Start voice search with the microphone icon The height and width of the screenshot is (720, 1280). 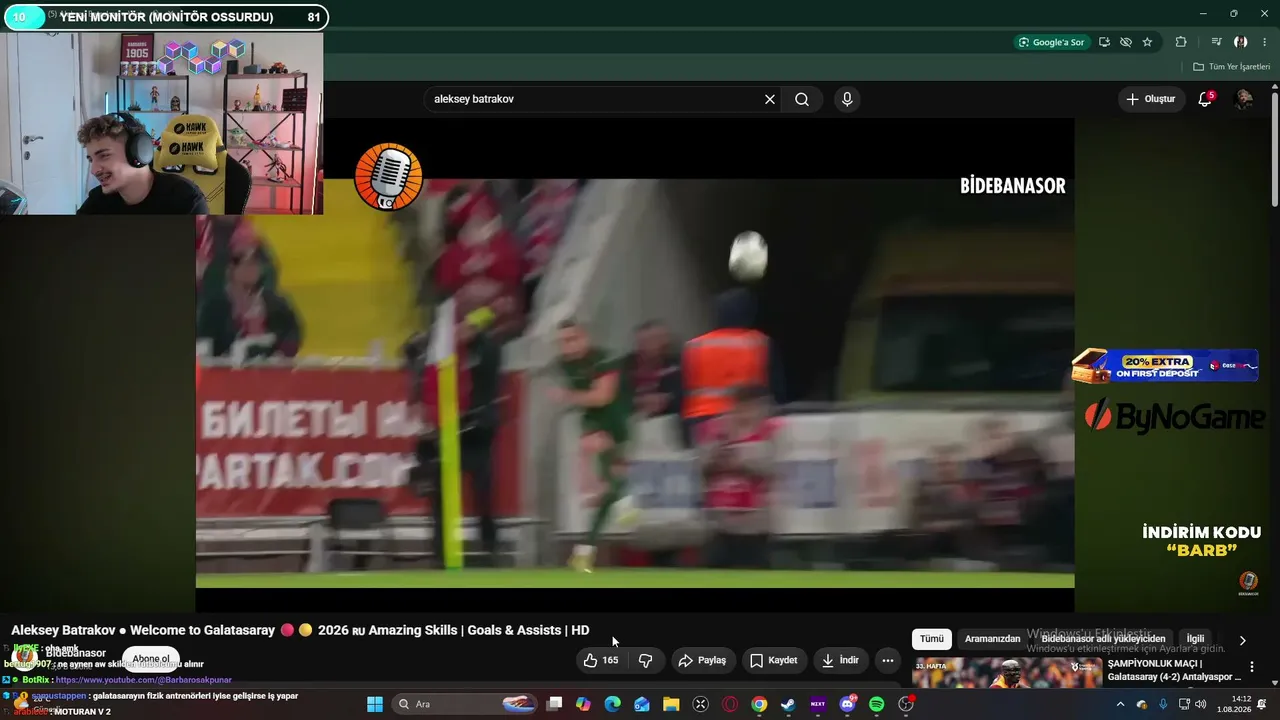[847, 99]
